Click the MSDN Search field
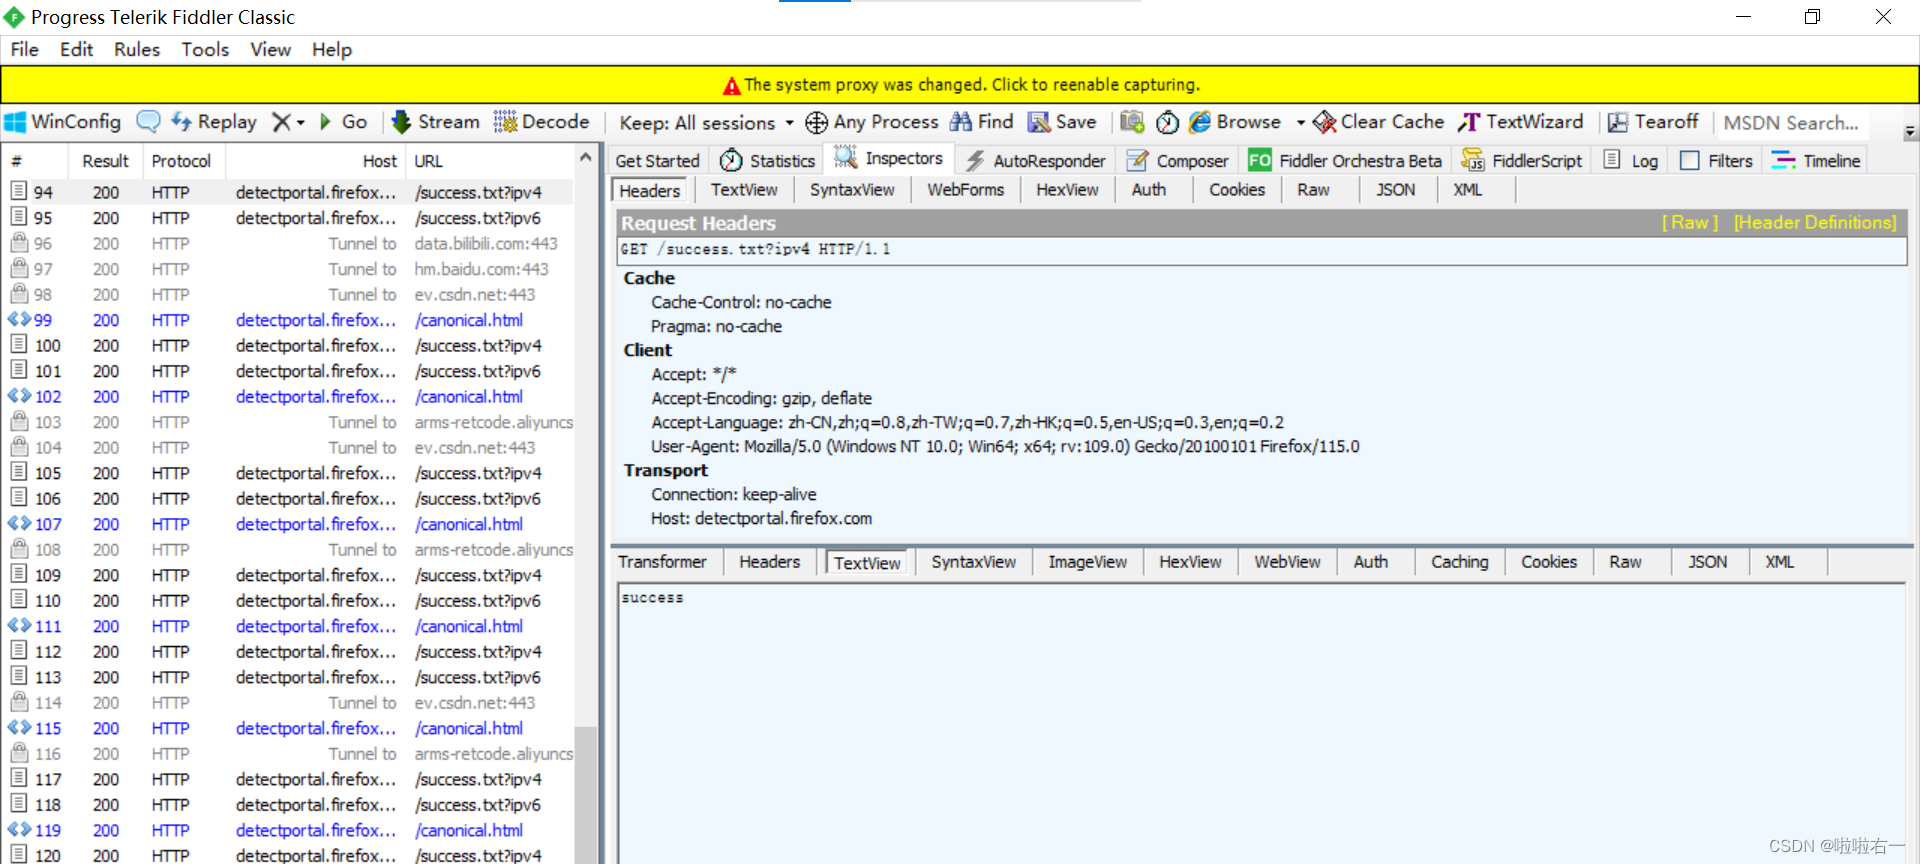1920x864 pixels. click(1791, 123)
